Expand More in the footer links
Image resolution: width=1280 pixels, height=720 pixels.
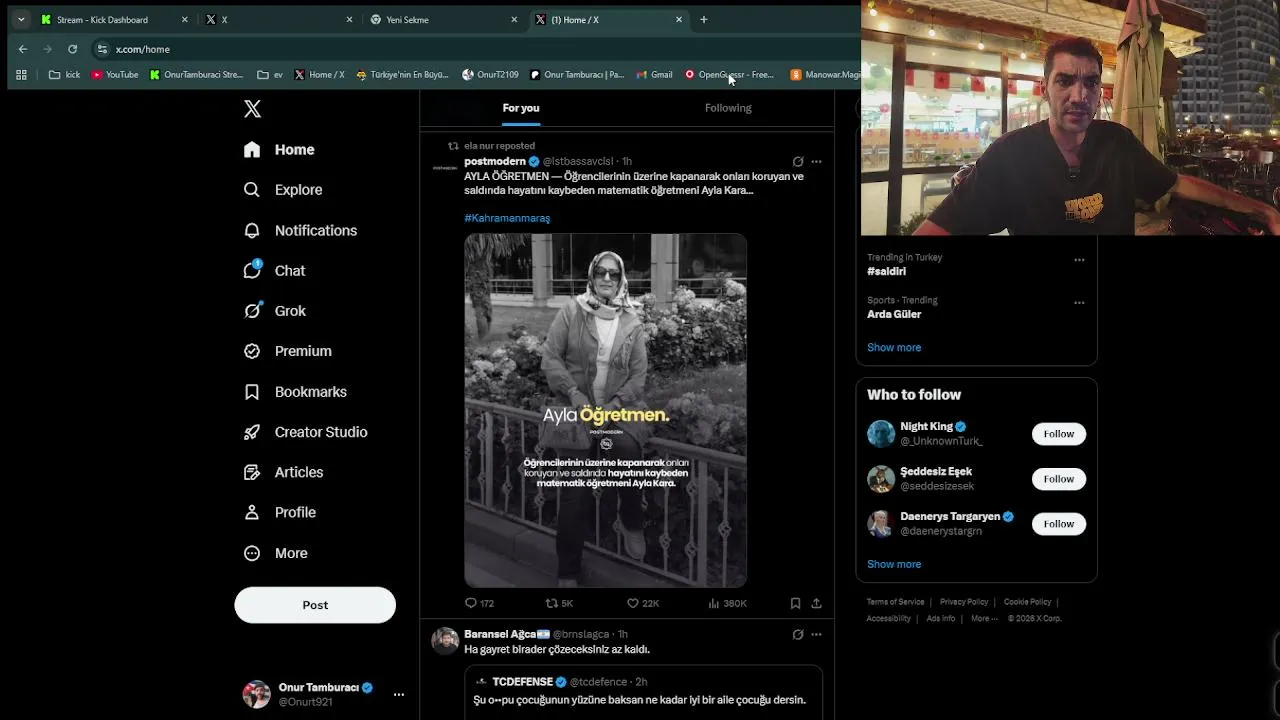(x=984, y=618)
